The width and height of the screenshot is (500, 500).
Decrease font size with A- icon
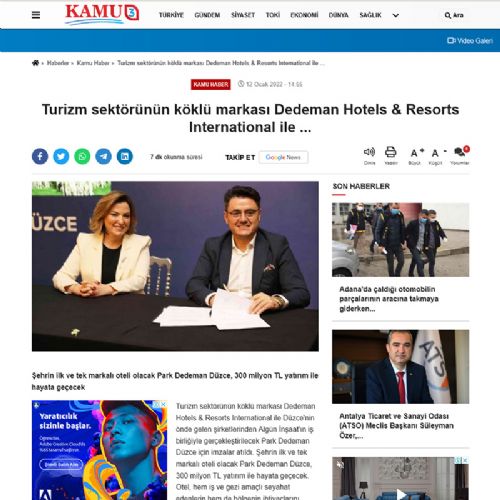[436, 156]
